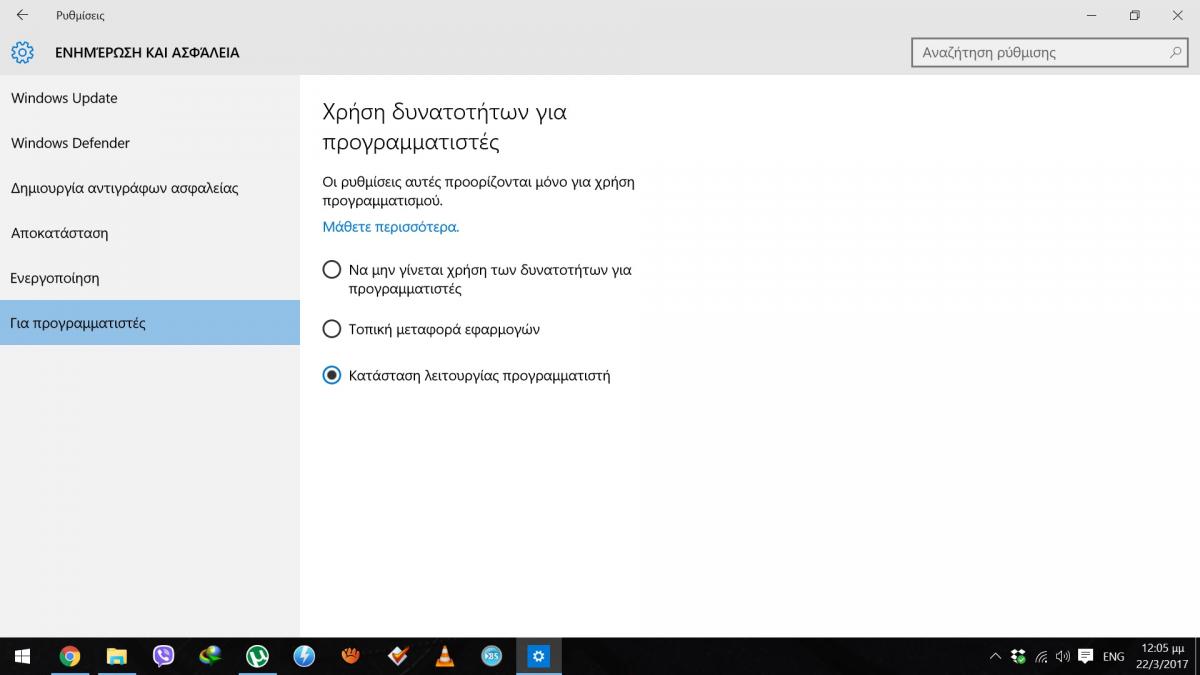The width and height of the screenshot is (1200, 675).
Task: Open VLC media player from the taskbar
Action: pyautogui.click(x=445, y=656)
